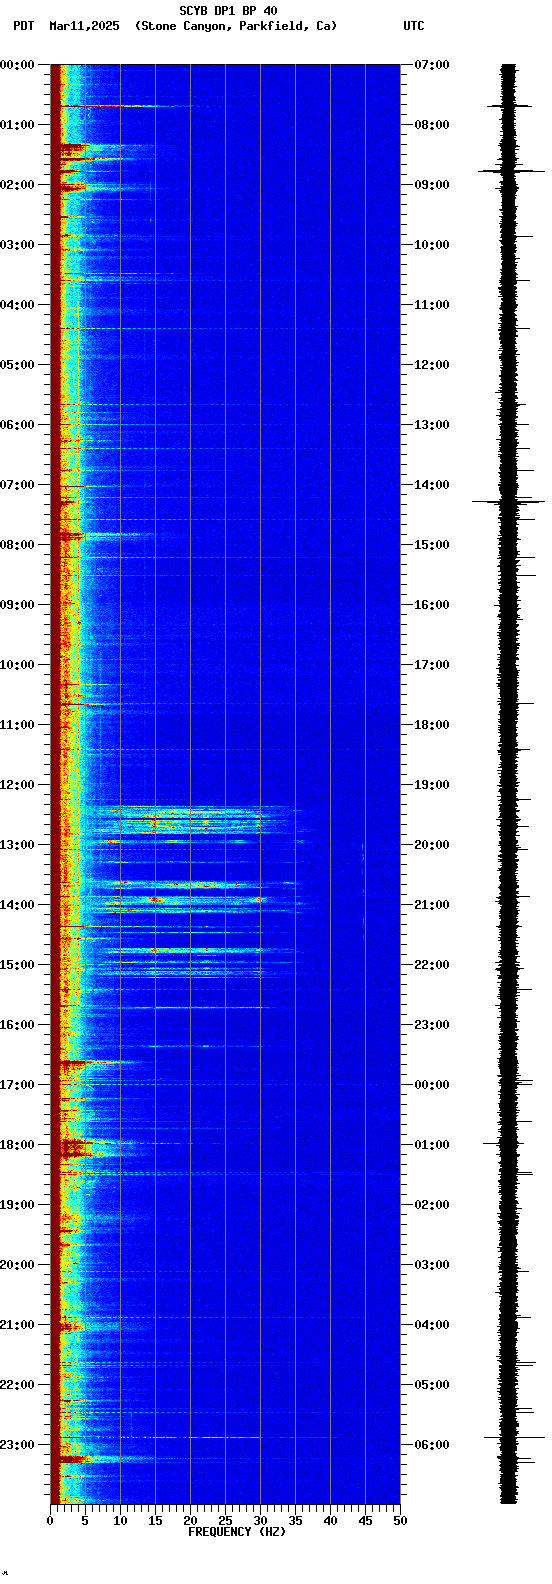Click the frequency axis value '50'
Screen dimensions: 552x1584
point(400,1521)
